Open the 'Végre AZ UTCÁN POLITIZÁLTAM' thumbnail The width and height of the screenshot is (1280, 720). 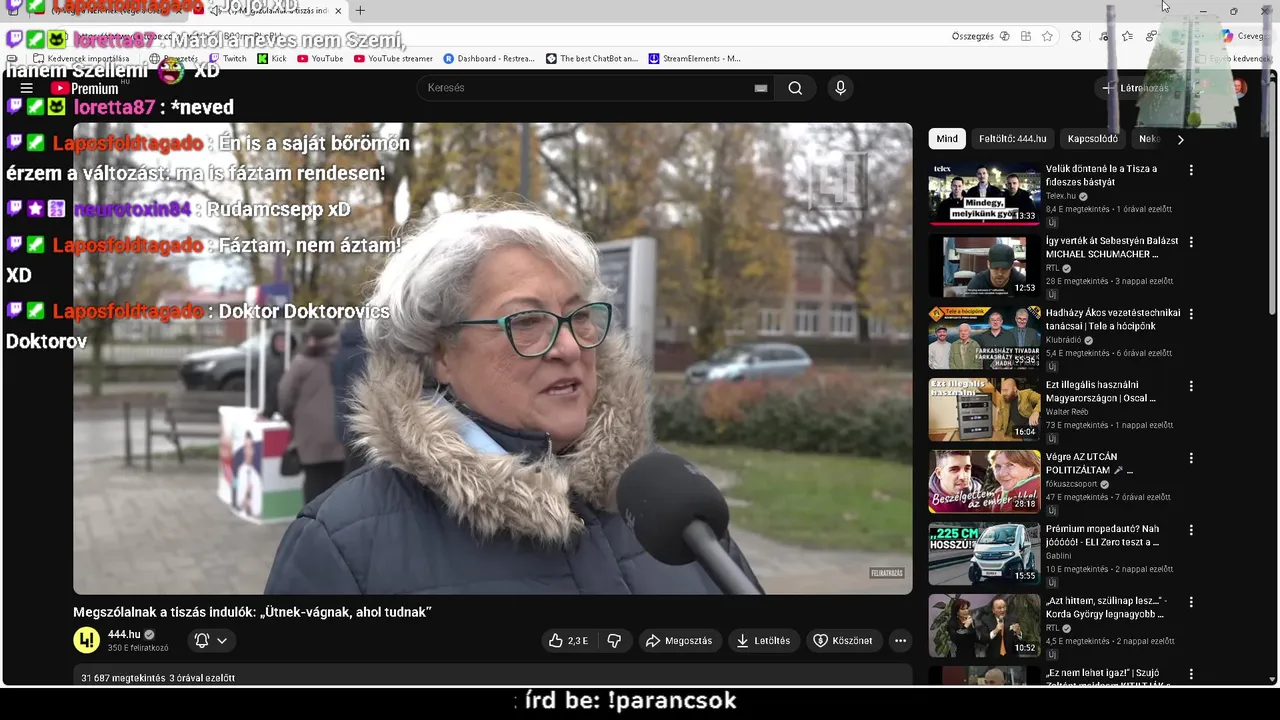tap(984, 482)
